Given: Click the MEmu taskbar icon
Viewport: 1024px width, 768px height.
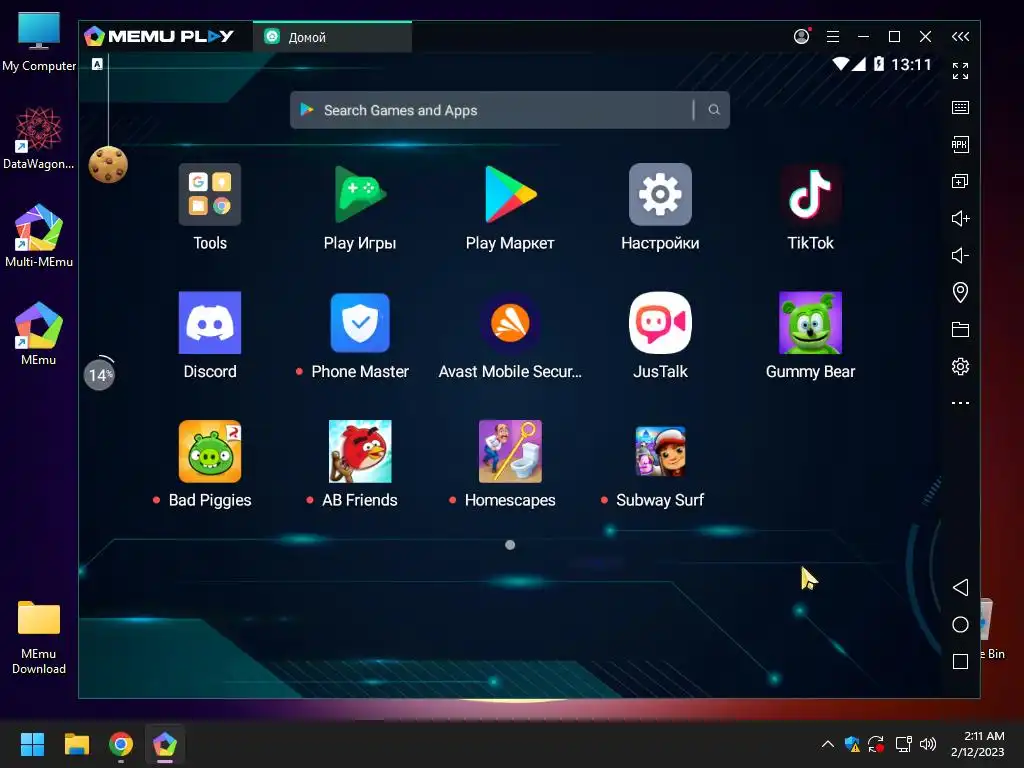Looking at the screenshot, I should click(x=165, y=744).
